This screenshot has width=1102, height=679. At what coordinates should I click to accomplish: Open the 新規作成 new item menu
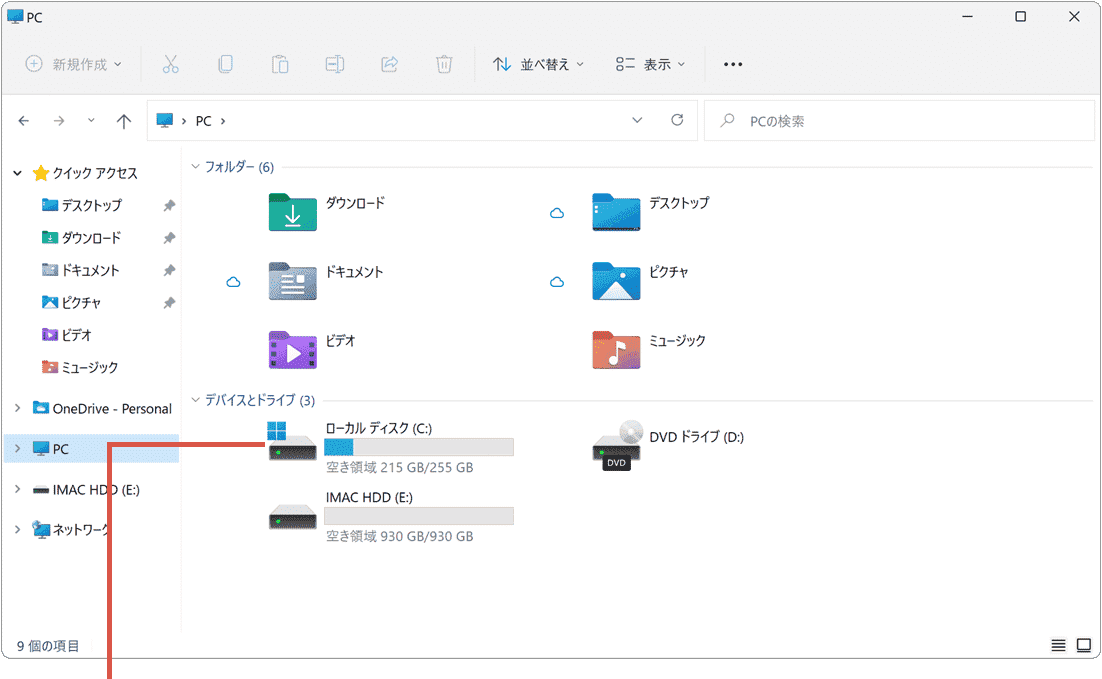(74, 64)
